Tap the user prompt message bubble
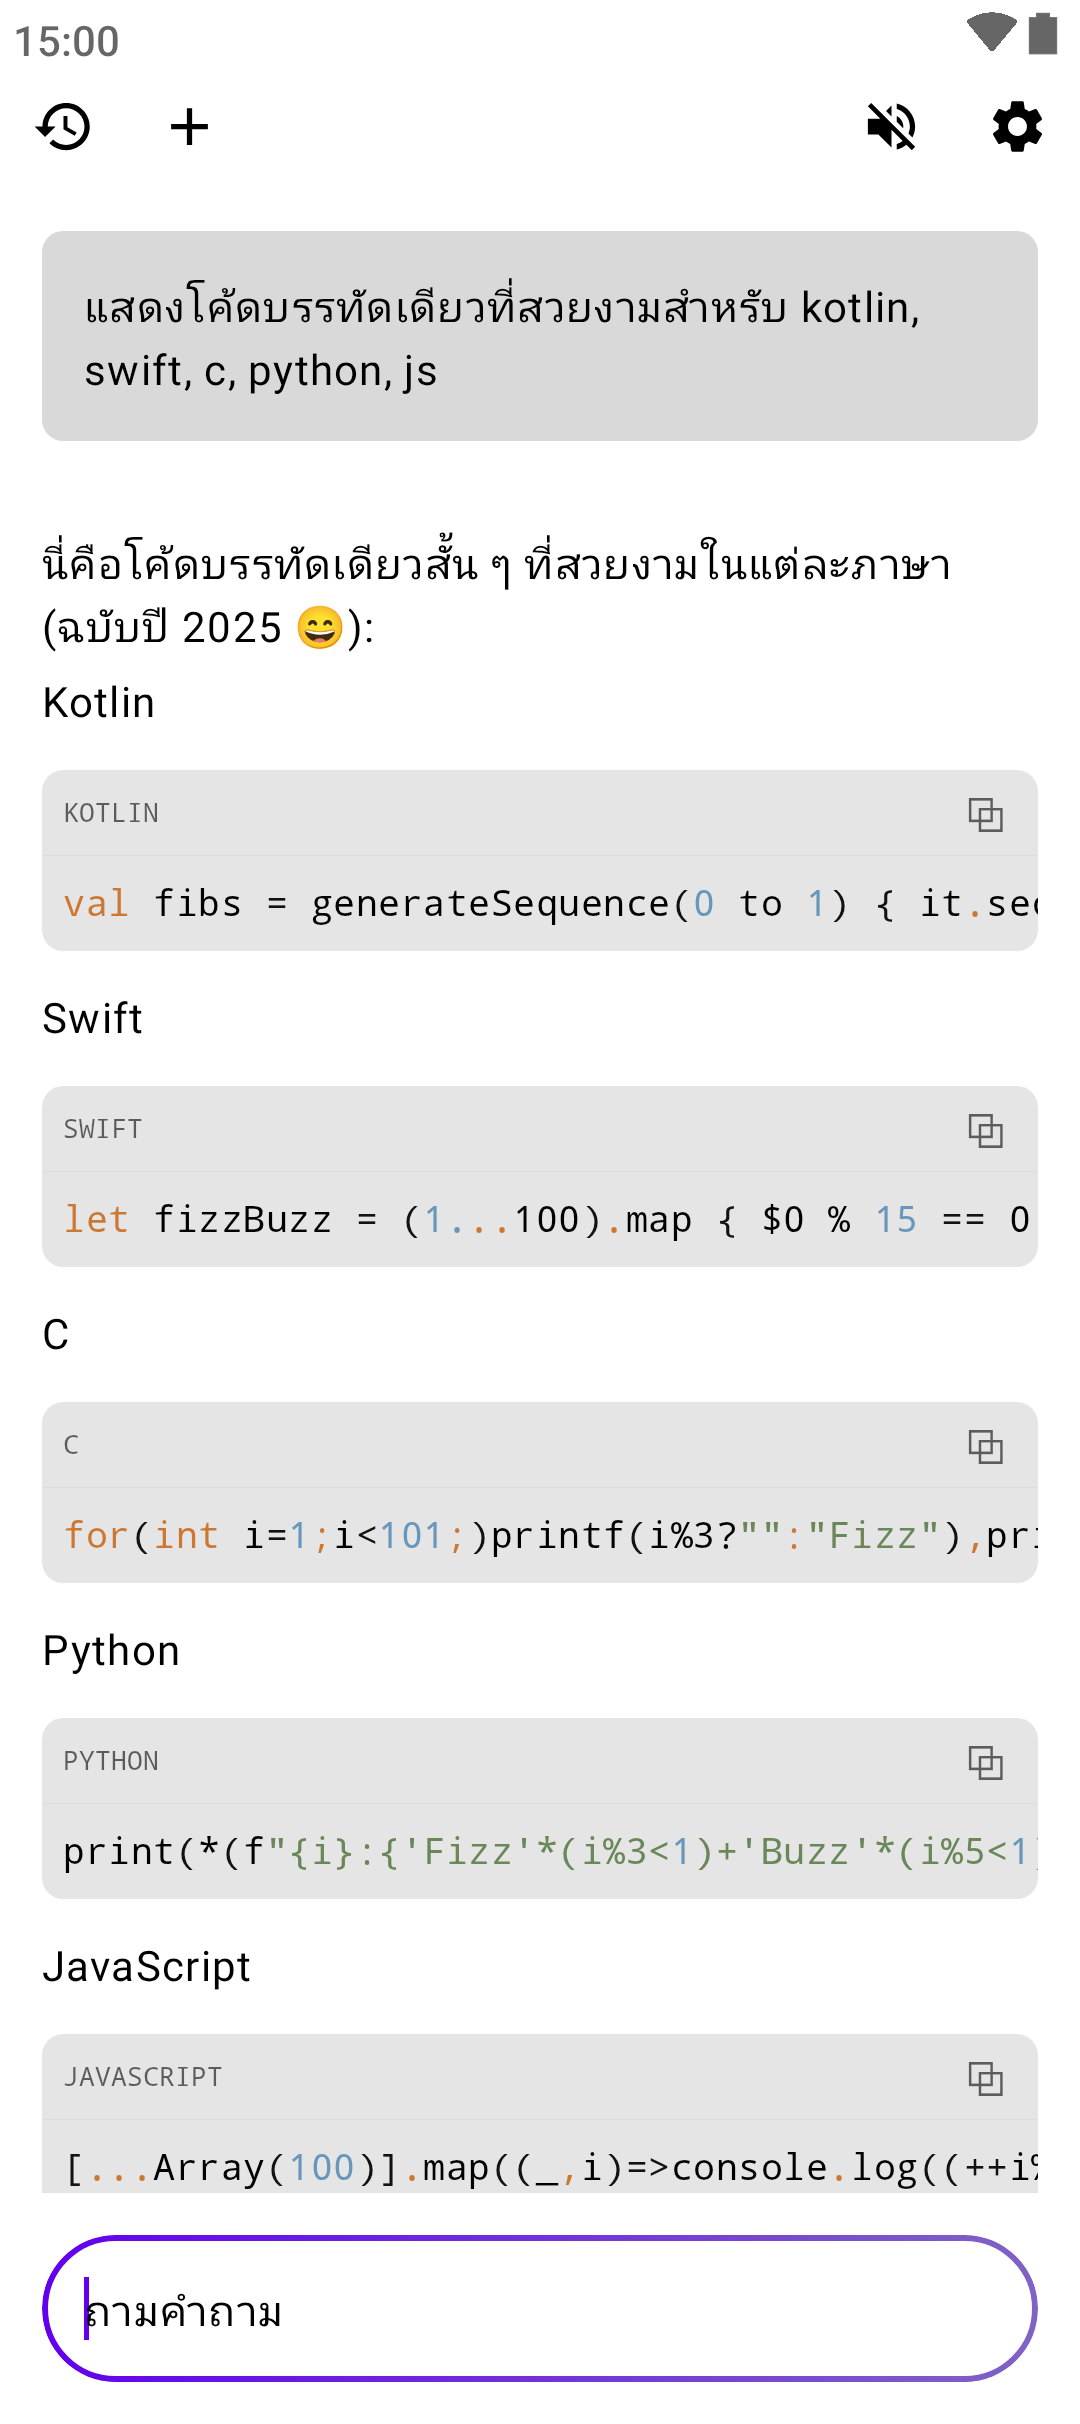 (x=540, y=336)
